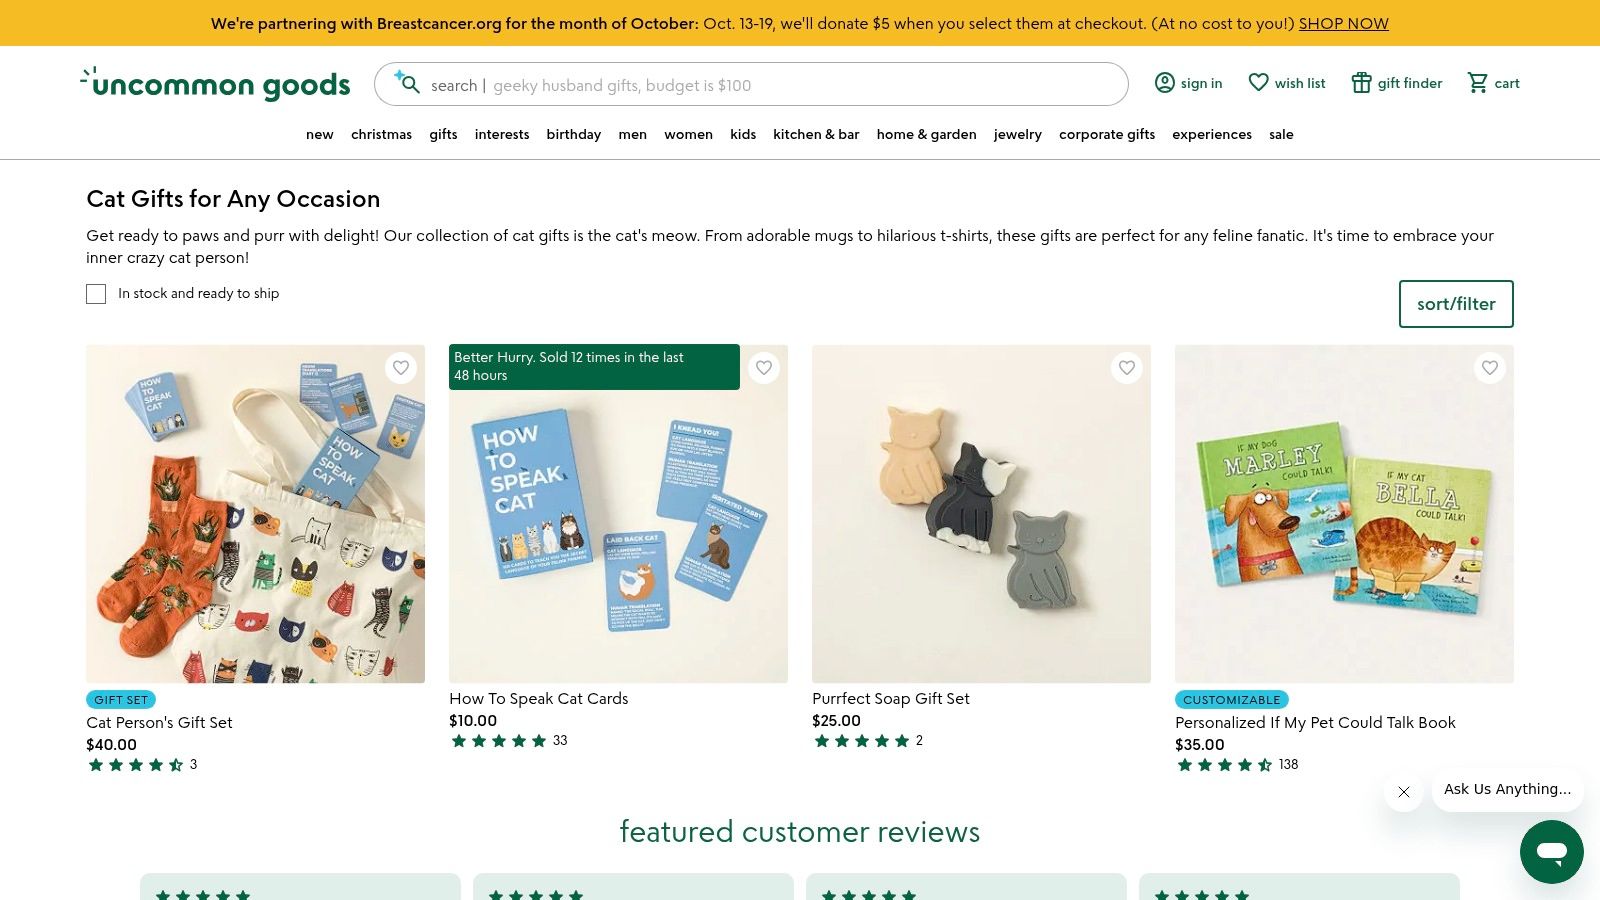Enable In stock and ready to ship

tap(96, 294)
